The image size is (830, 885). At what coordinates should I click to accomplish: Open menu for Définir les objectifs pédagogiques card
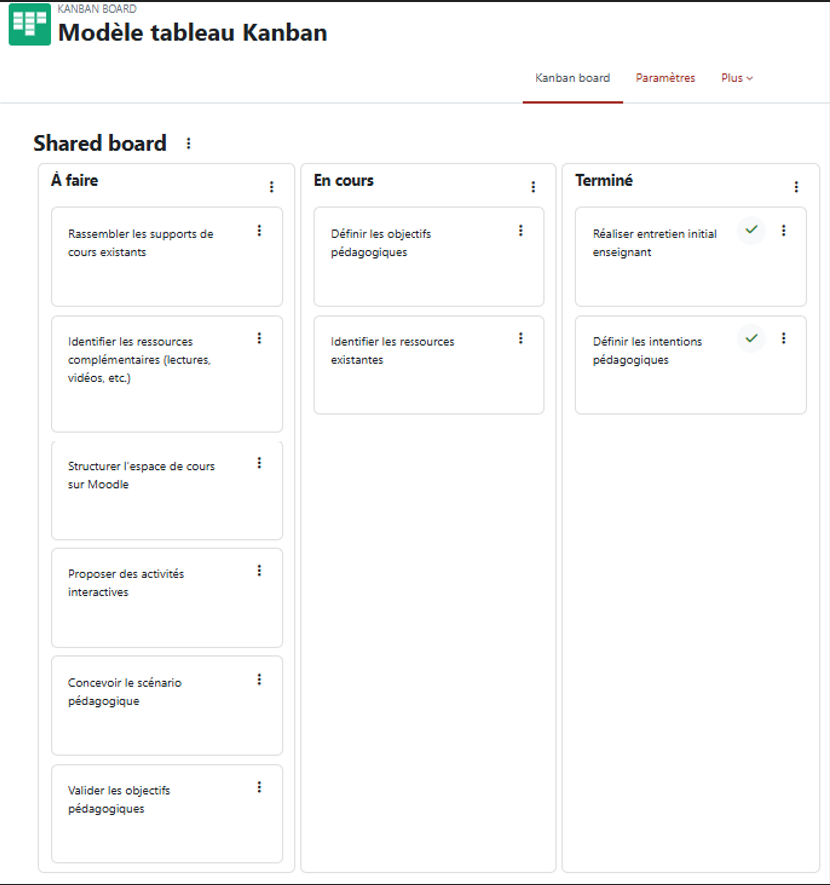[521, 230]
